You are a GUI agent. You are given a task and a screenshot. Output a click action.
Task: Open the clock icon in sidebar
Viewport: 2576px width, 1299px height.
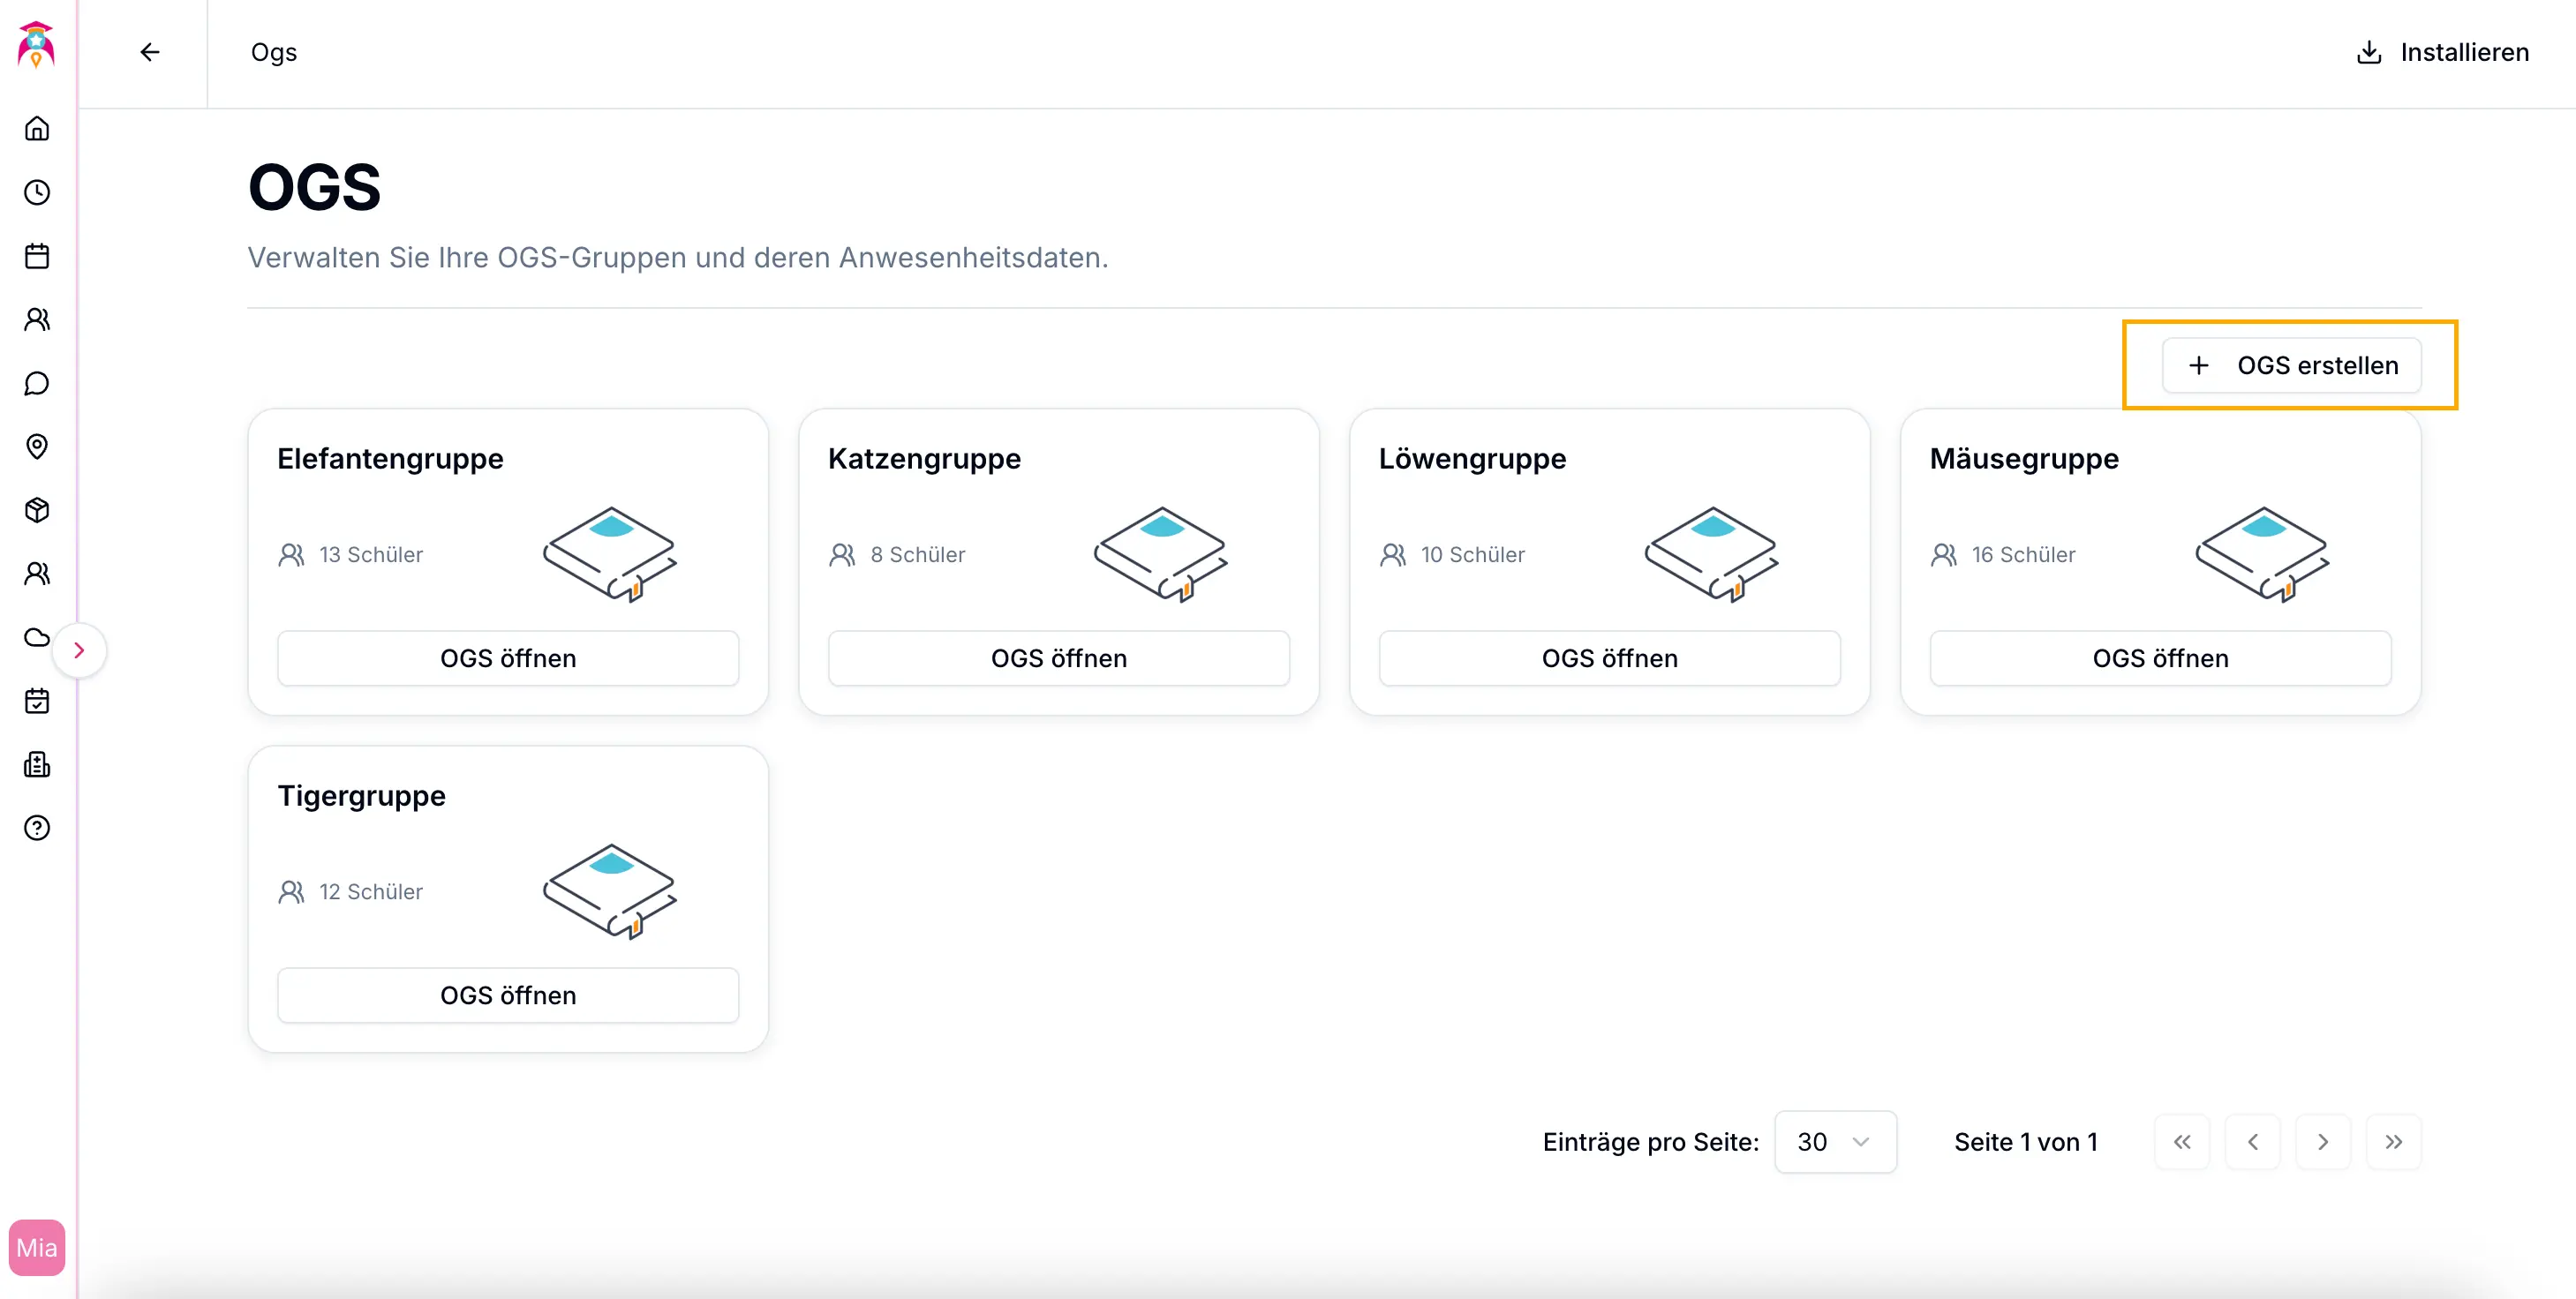37,192
